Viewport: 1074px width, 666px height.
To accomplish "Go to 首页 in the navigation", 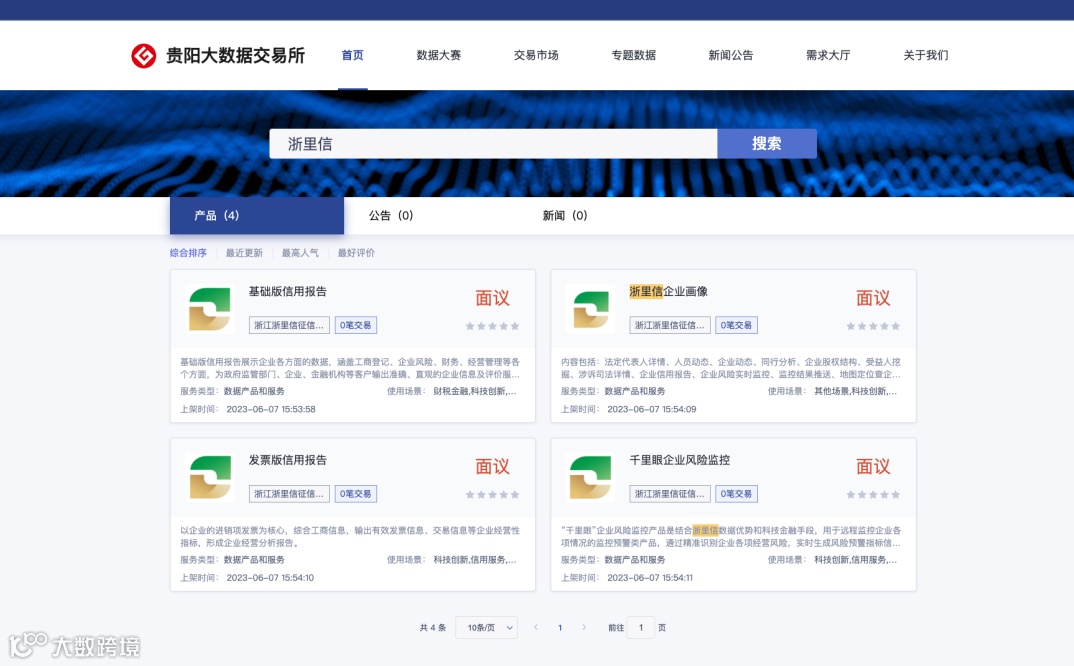I will tap(353, 56).
